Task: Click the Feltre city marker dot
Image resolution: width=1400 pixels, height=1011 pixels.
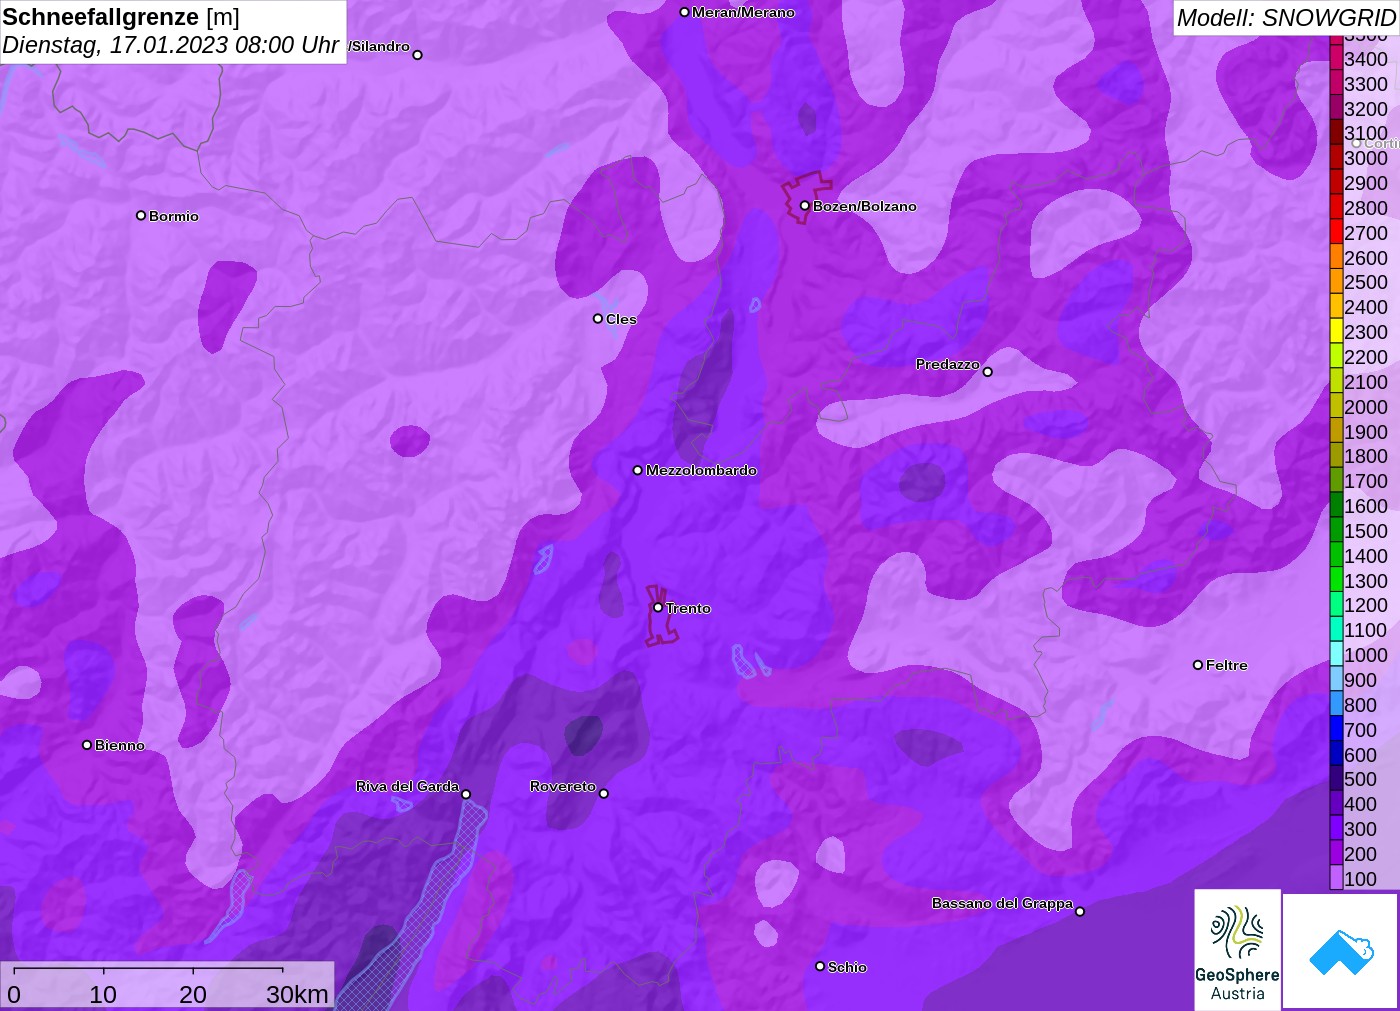Action: pyautogui.click(x=1198, y=665)
